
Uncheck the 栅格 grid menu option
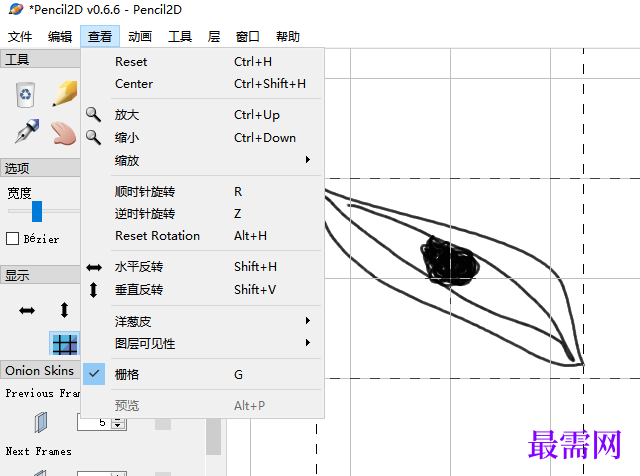click(202, 374)
